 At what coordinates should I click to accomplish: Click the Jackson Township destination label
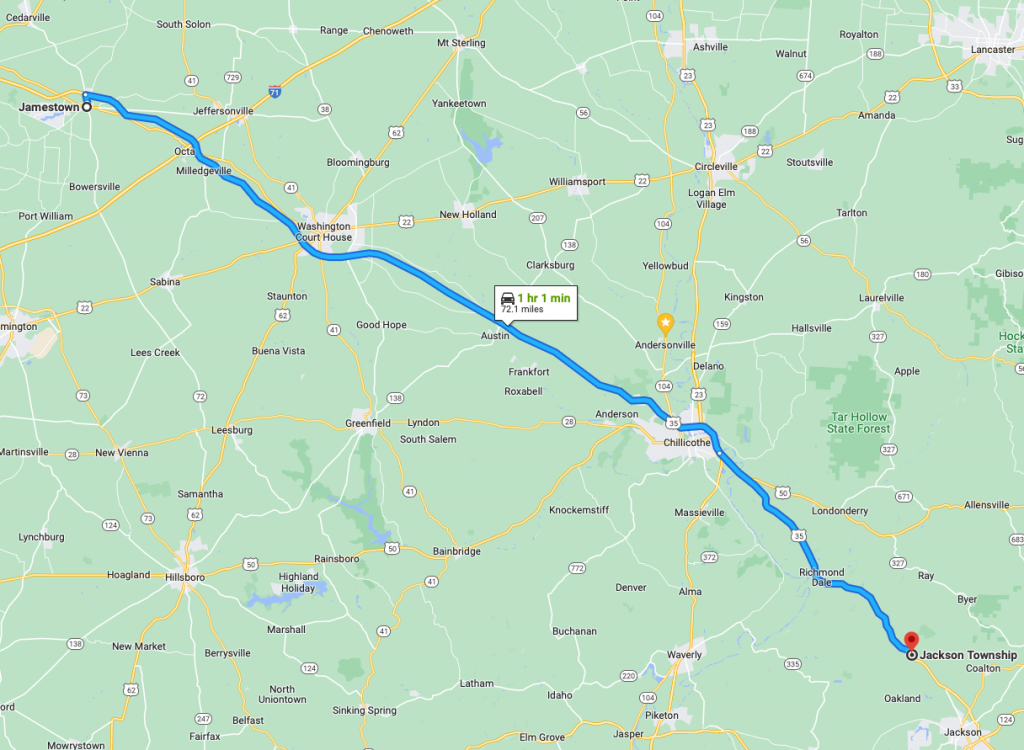point(968,655)
